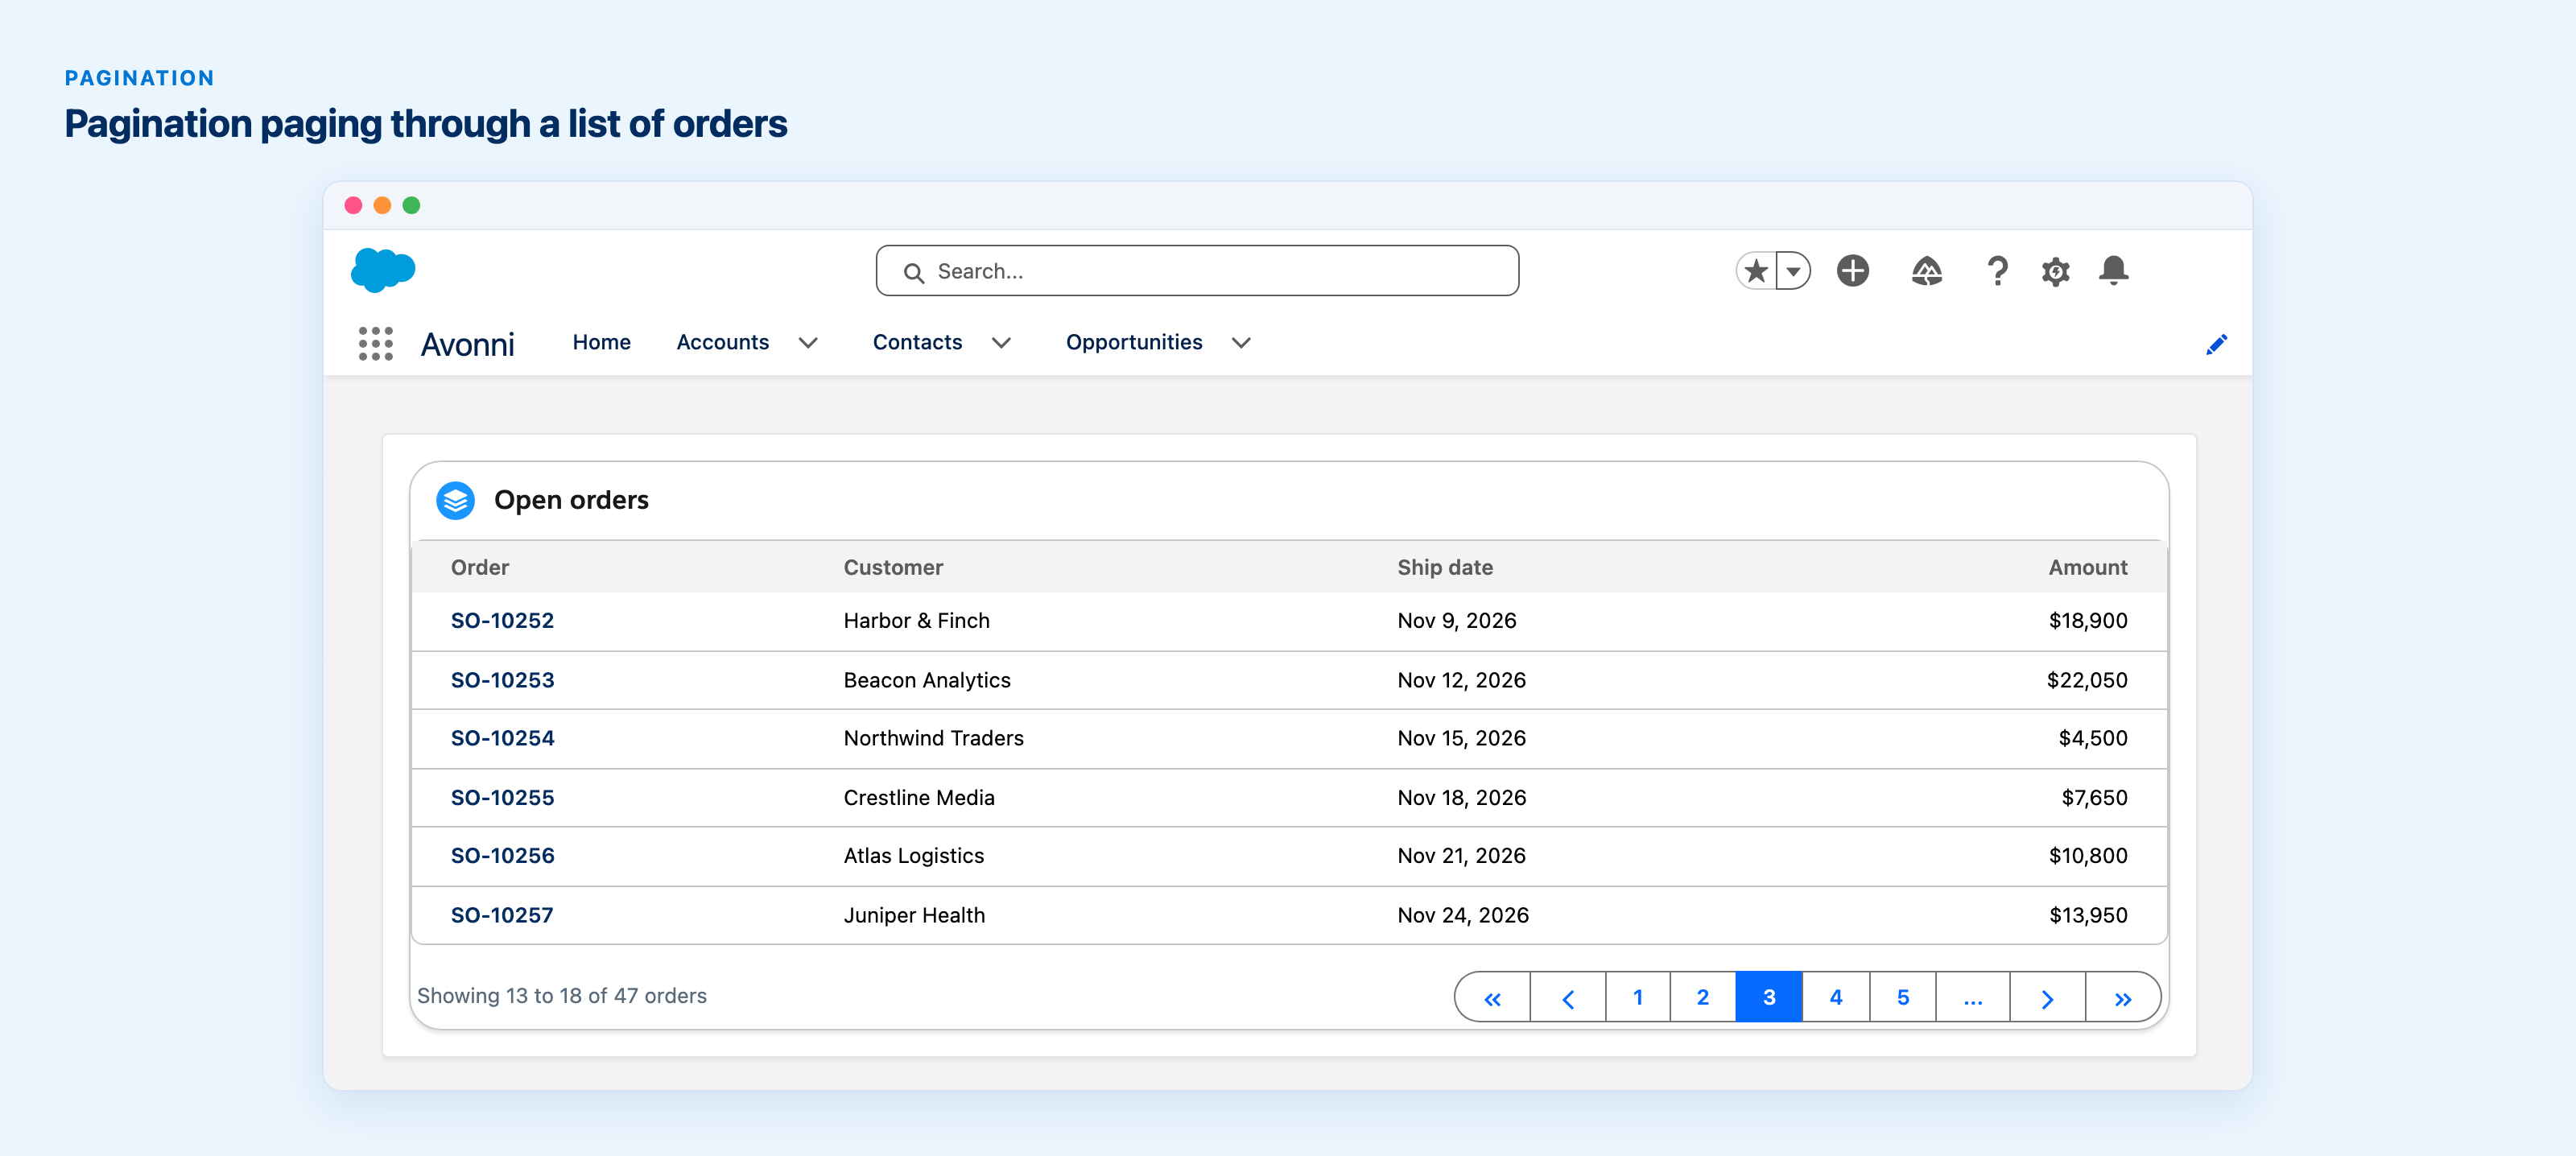The image size is (2576, 1156).
Task: Go to previous page chevron
Action: (1568, 997)
